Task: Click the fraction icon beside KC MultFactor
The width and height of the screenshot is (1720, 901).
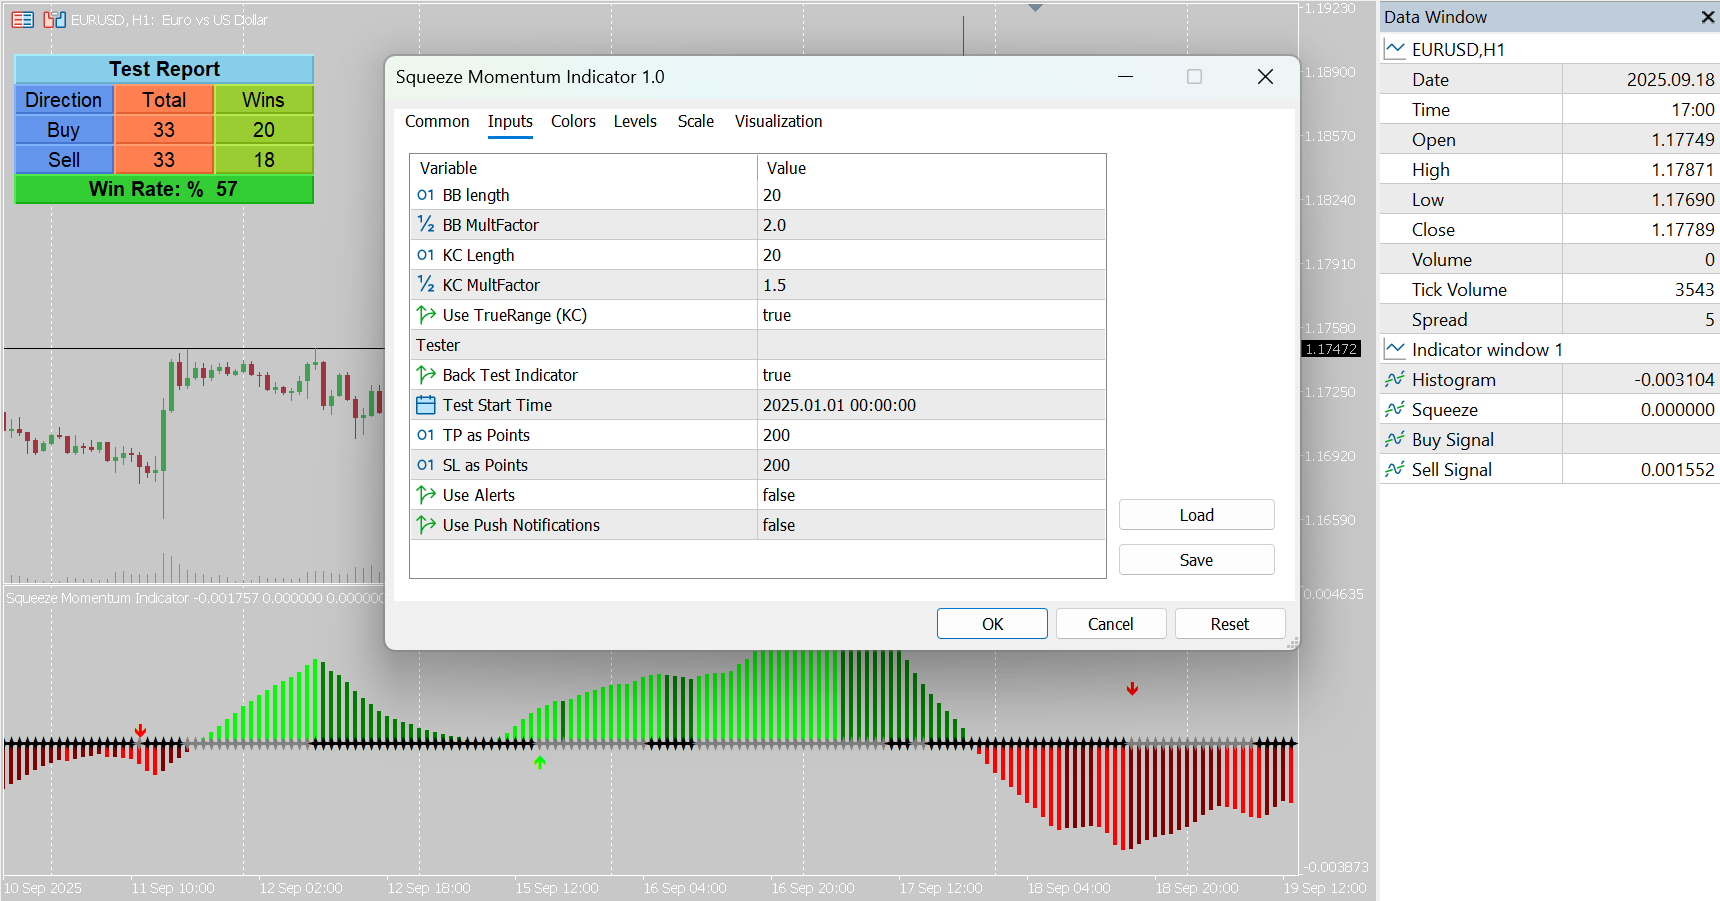Action: click(426, 285)
